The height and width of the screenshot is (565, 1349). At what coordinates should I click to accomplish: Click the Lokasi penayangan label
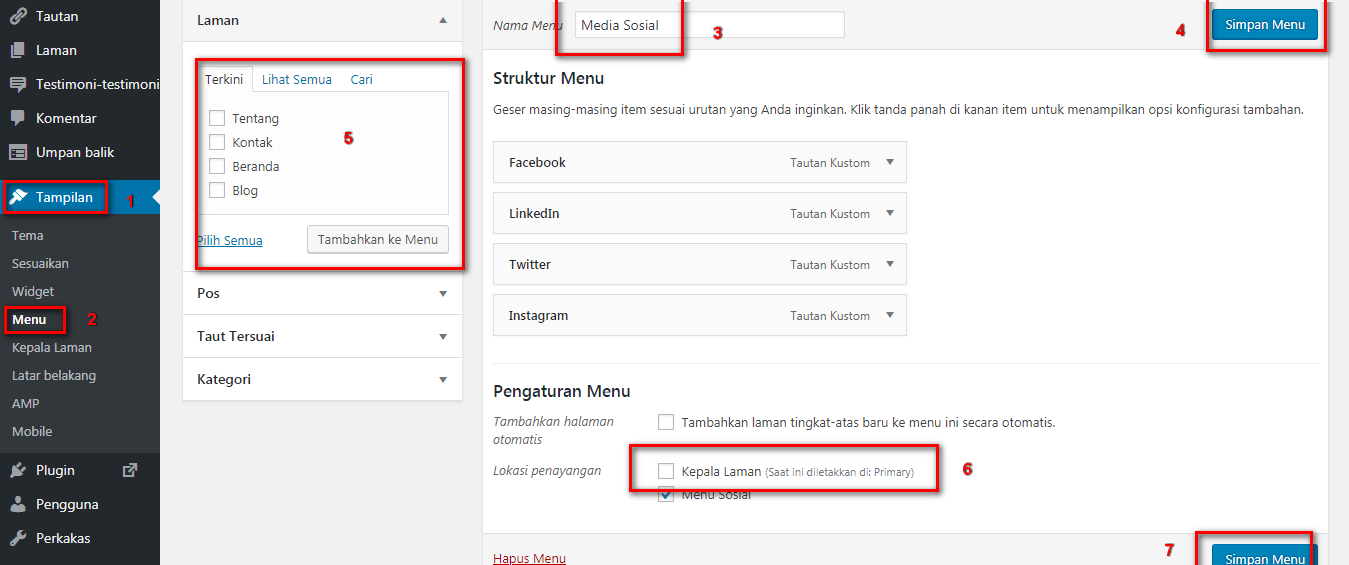coord(547,470)
